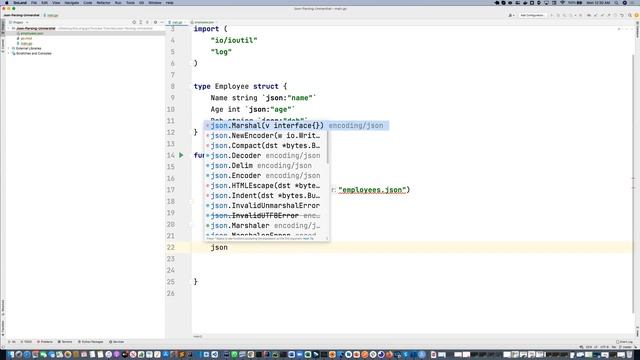Viewport: 640px width, 360px height.
Task: Choose json.Encoder completion suggestion
Action: (266, 176)
